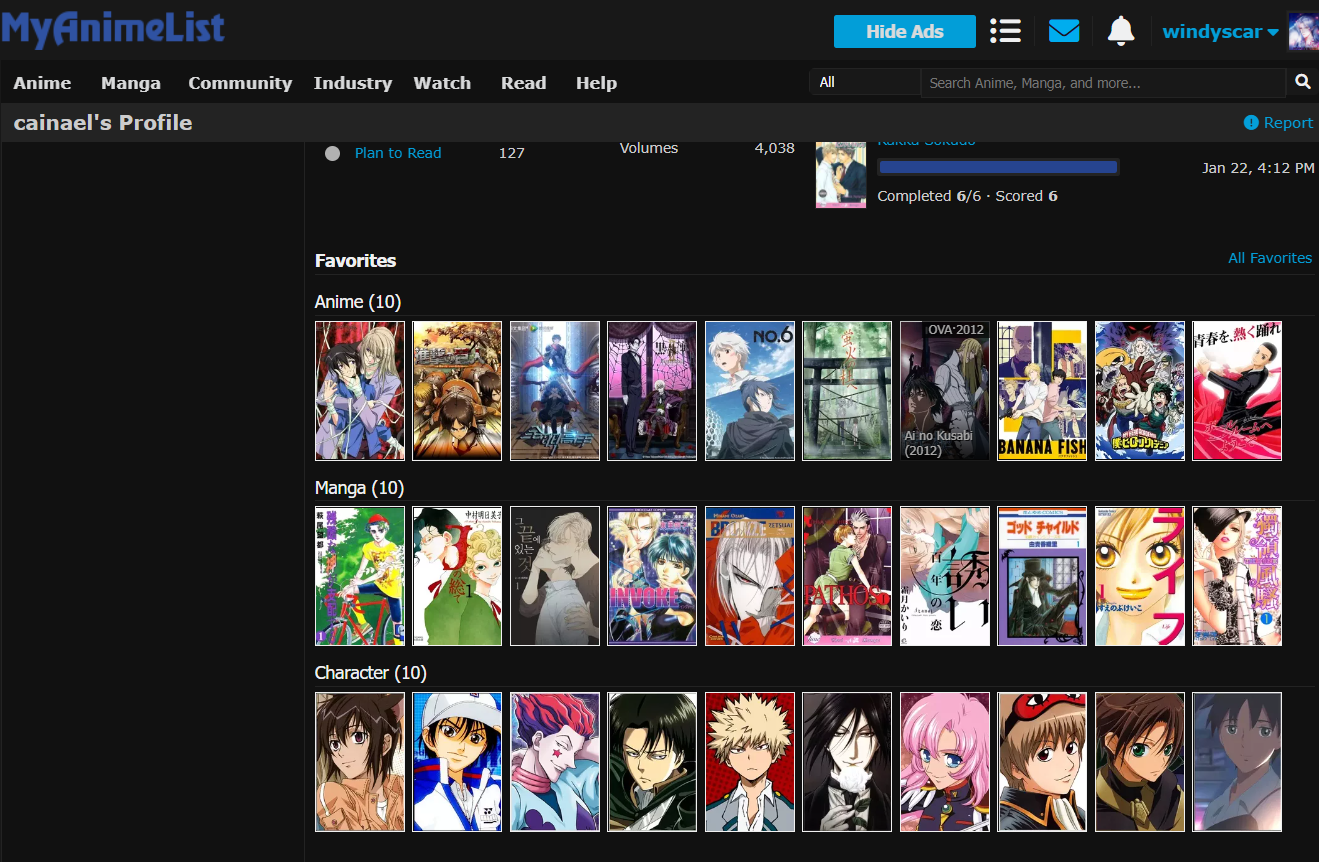This screenshot has width=1319, height=862.
Task: Open the list menu icon in header
Action: [1005, 31]
